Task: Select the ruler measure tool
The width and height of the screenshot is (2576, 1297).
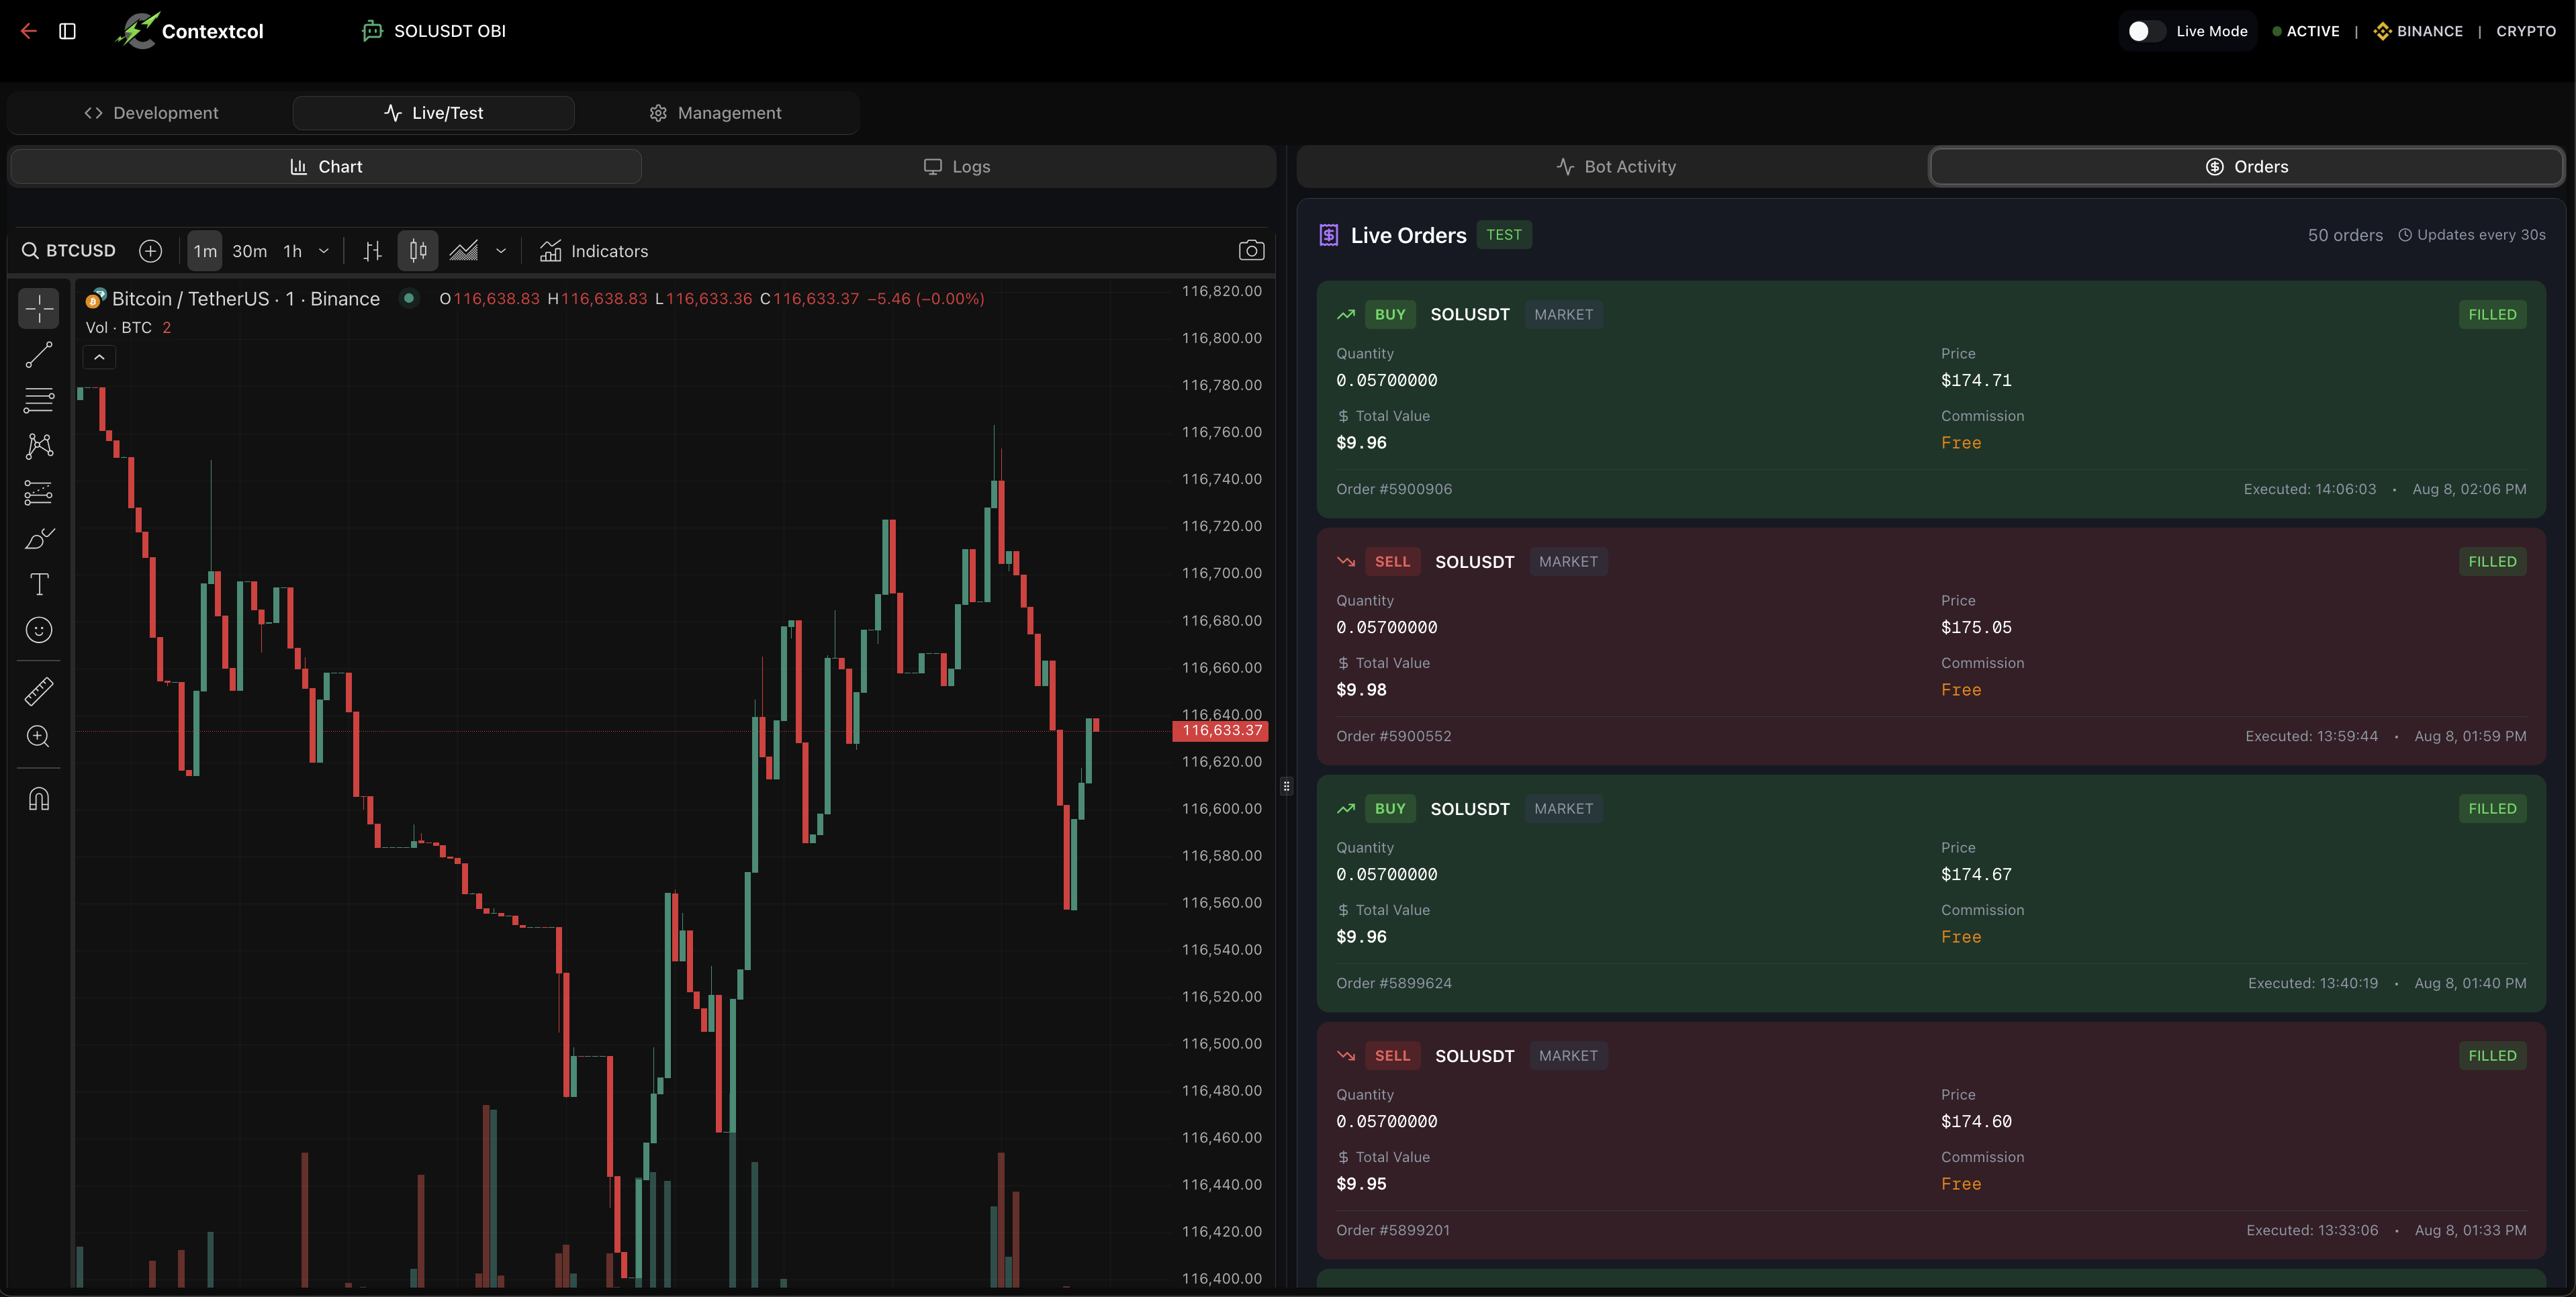Action: pos(39,690)
